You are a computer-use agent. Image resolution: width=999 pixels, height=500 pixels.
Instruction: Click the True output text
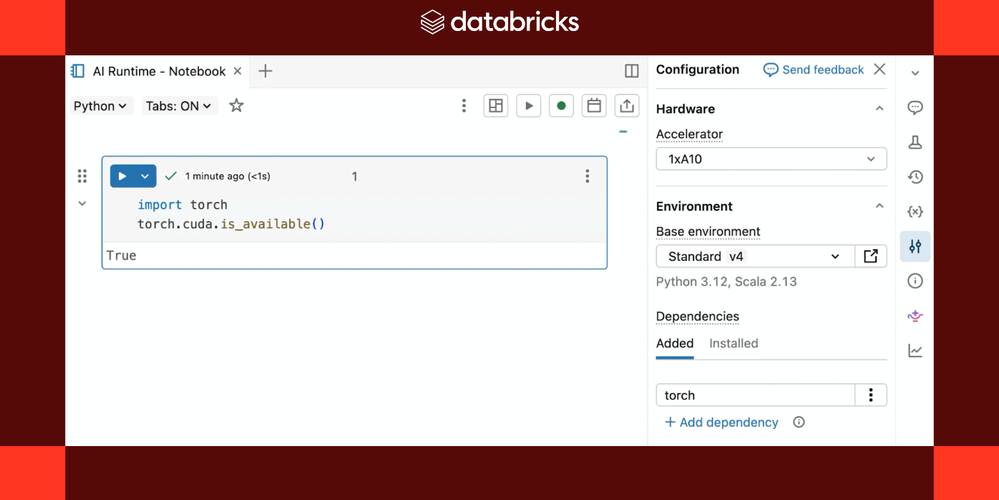tap(121, 255)
